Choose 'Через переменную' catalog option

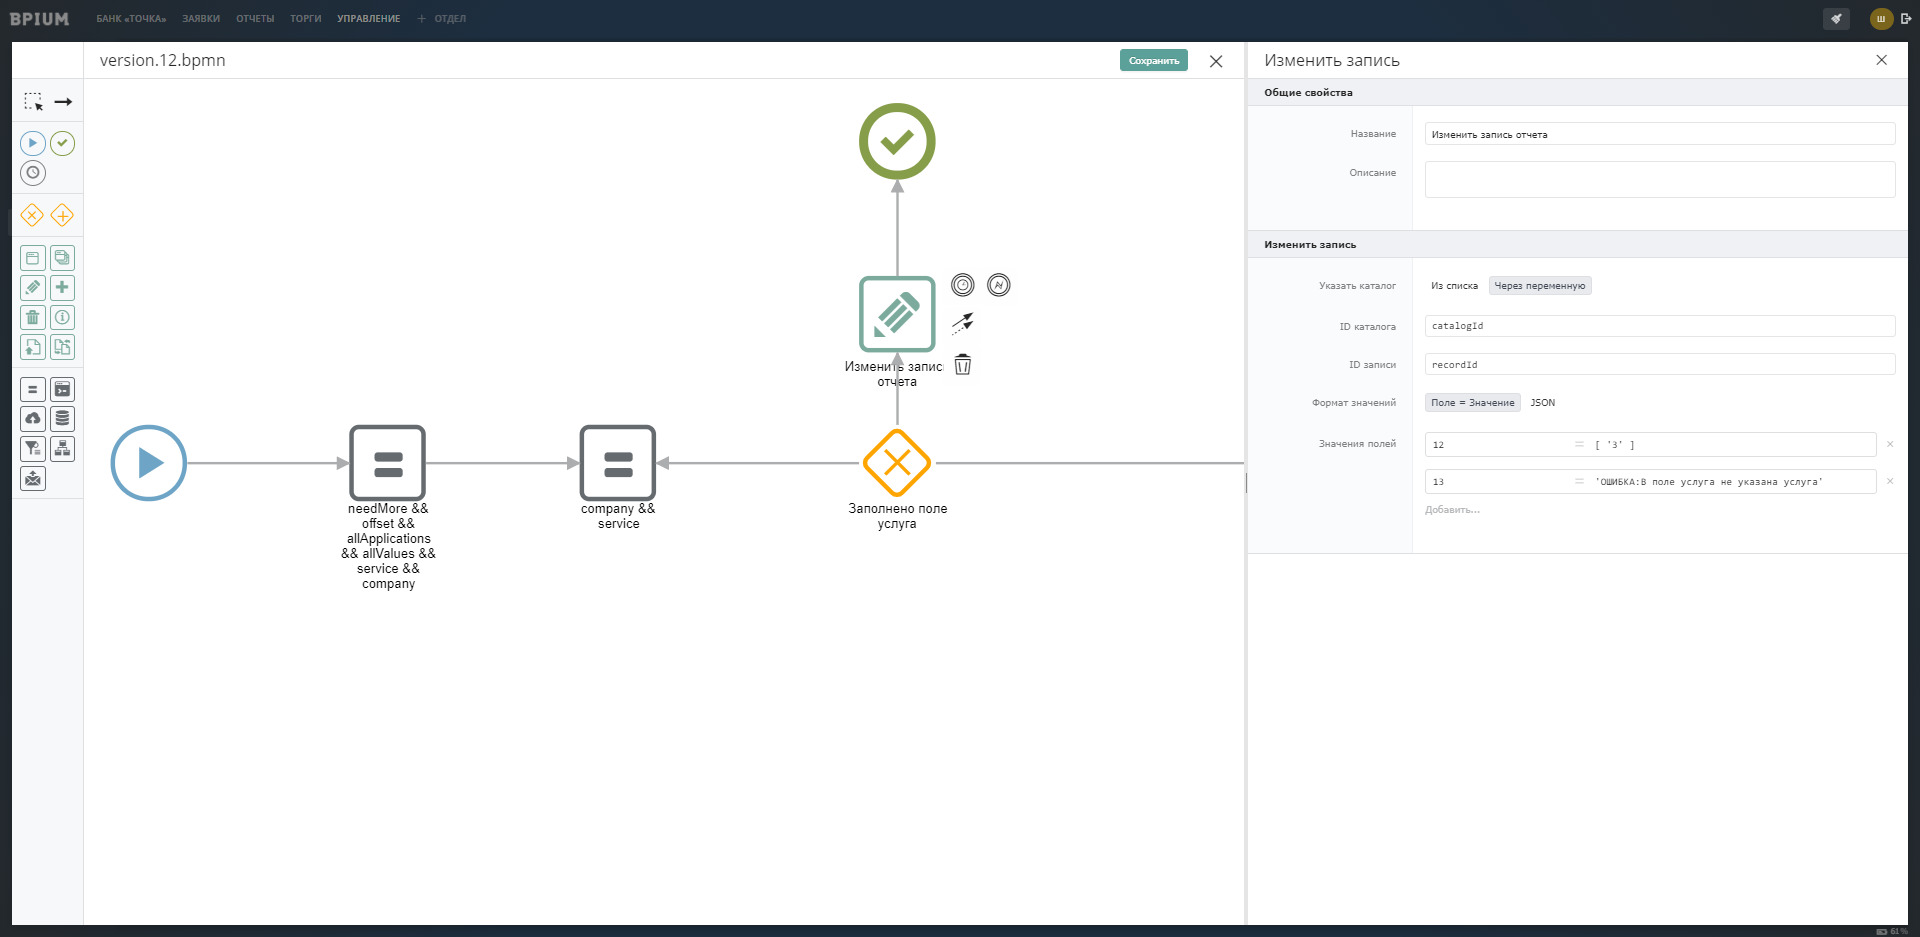1539,286
